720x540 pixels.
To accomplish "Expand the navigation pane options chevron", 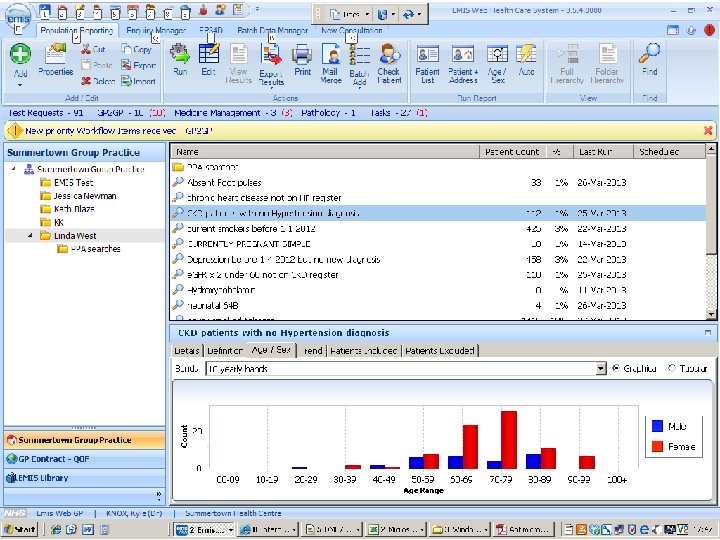I will tap(158, 495).
